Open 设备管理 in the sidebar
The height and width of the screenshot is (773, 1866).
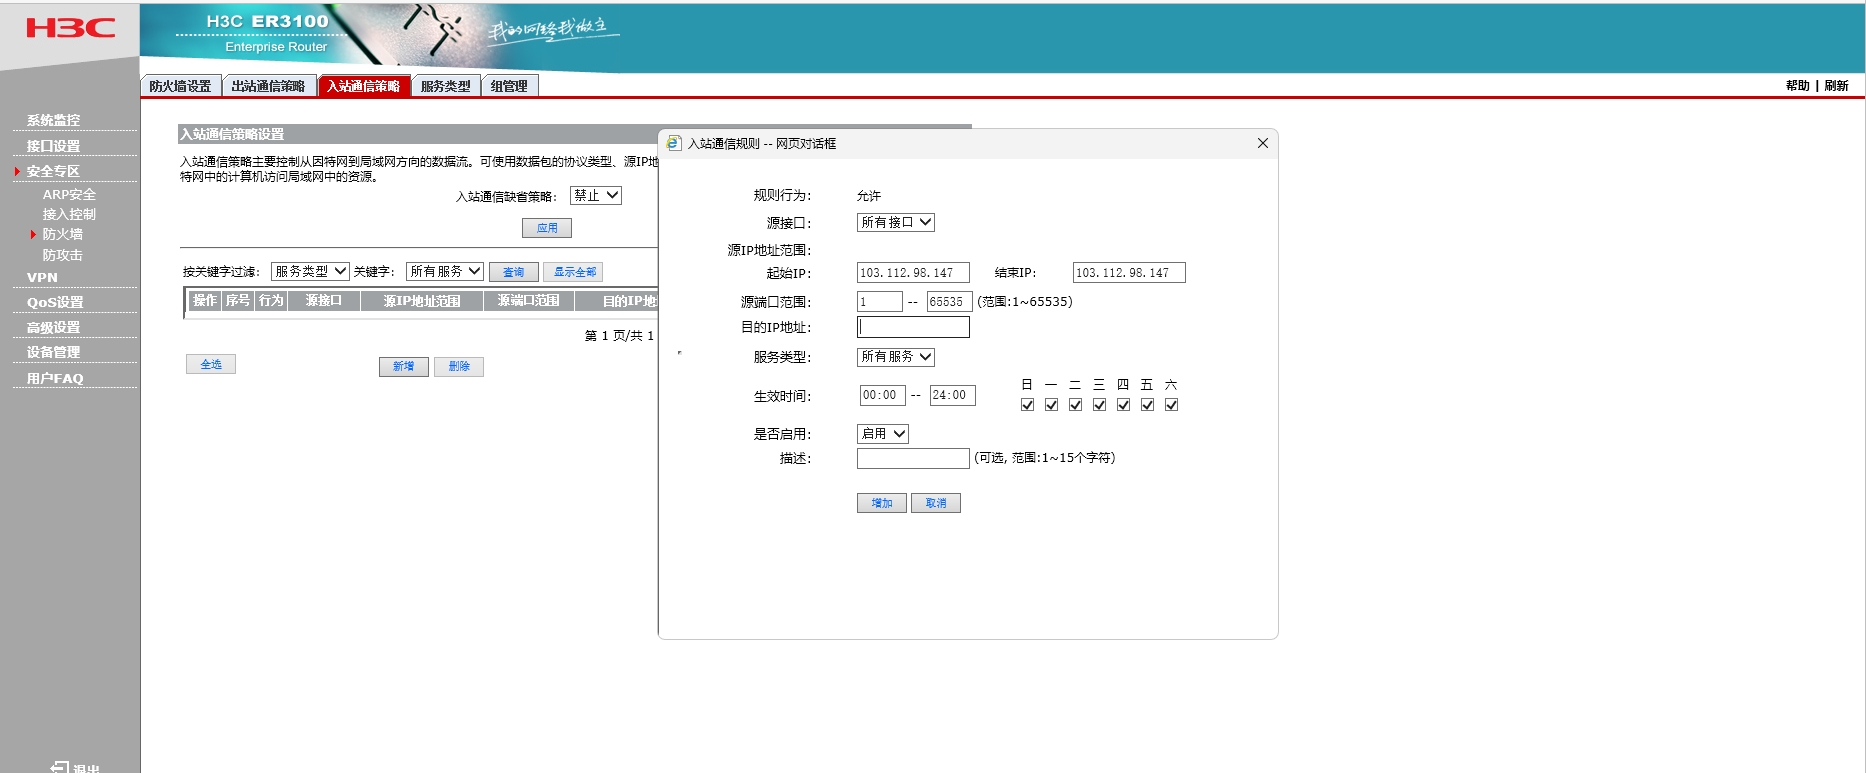53,352
